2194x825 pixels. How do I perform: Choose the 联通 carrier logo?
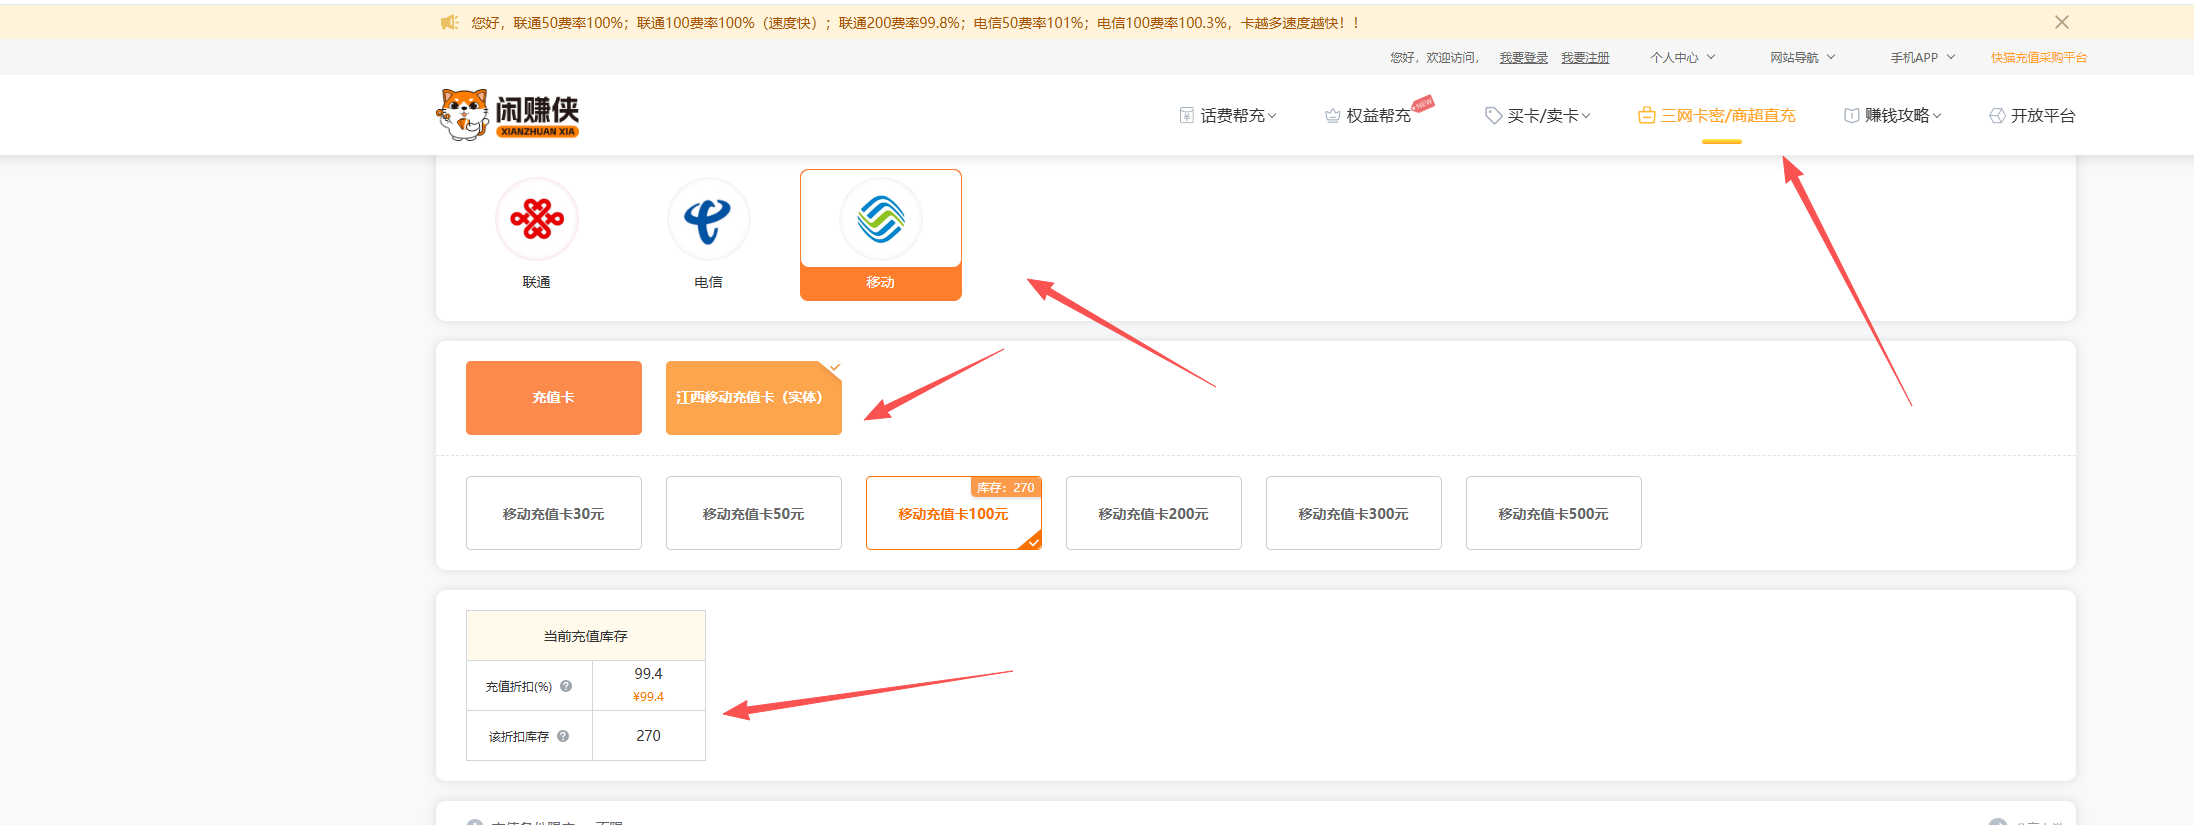(x=537, y=219)
